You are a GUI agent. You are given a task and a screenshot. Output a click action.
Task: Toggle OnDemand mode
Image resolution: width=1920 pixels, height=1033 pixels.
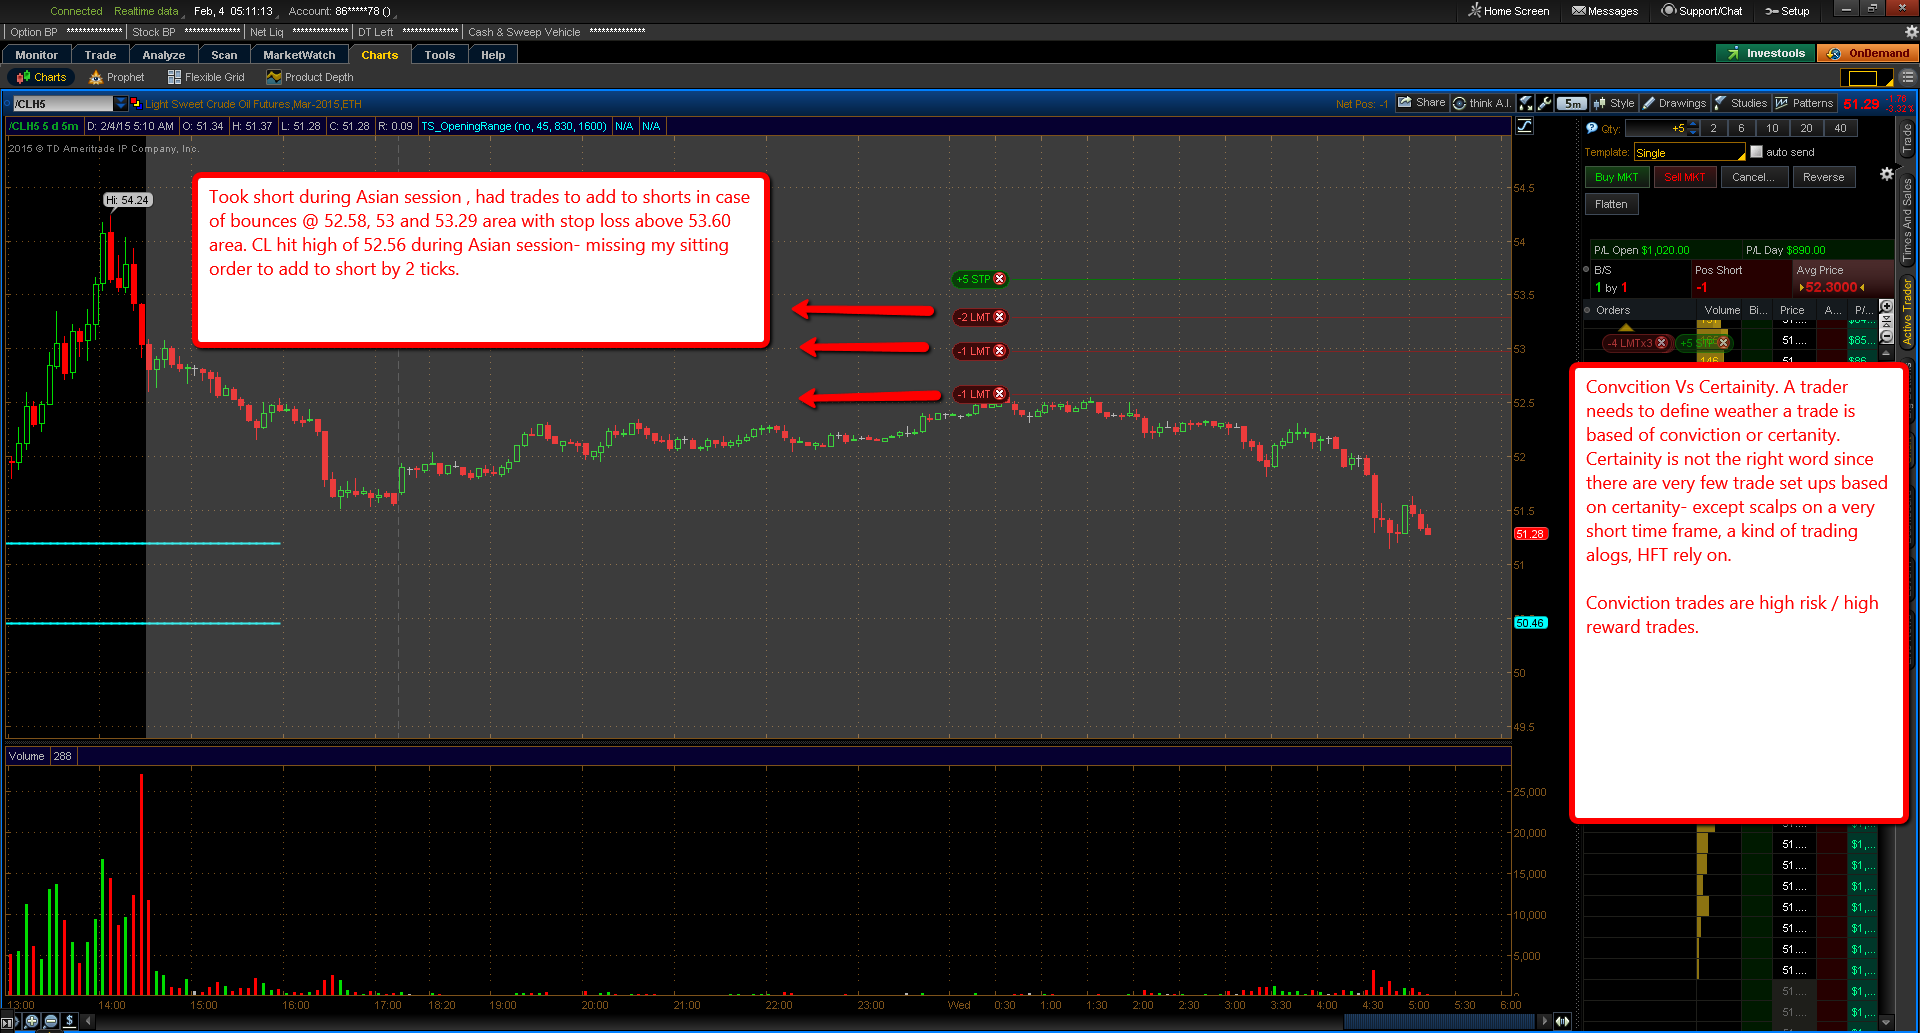[1869, 54]
